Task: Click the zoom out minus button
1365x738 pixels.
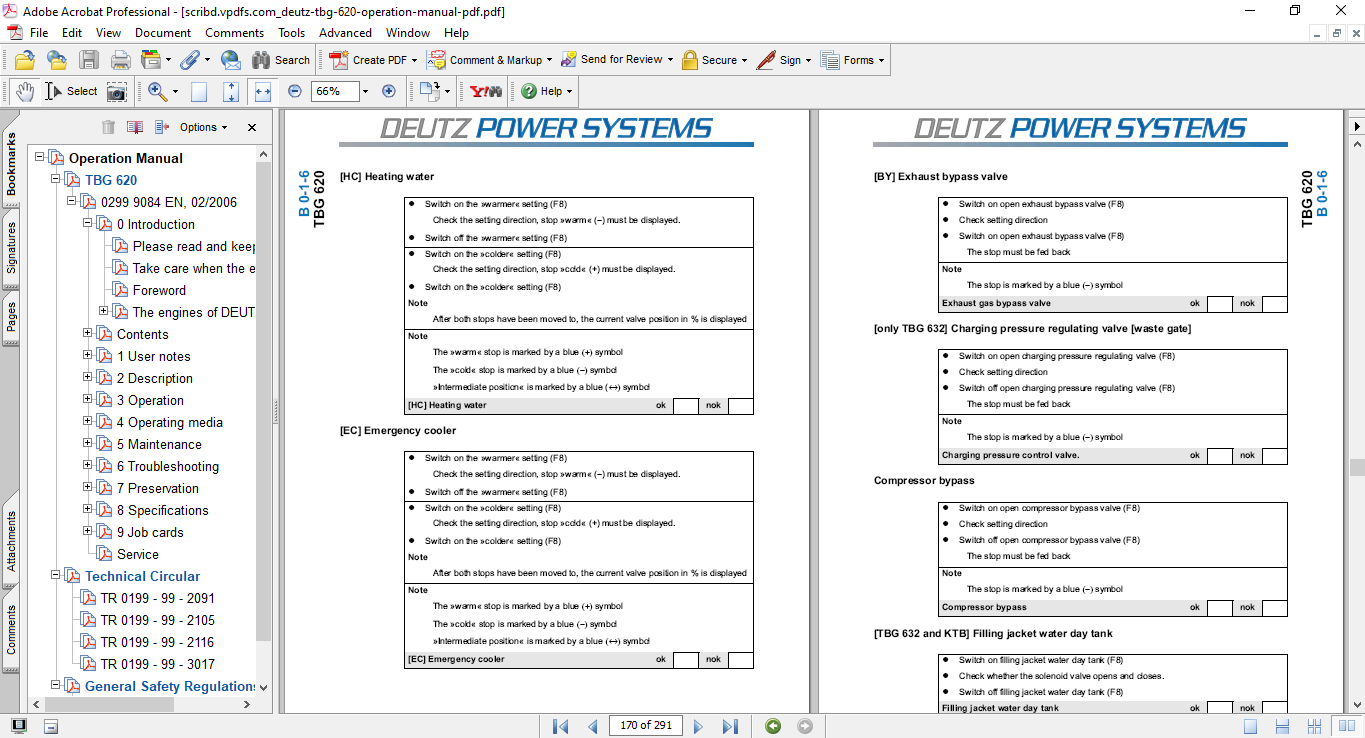Action: point(295,91)
